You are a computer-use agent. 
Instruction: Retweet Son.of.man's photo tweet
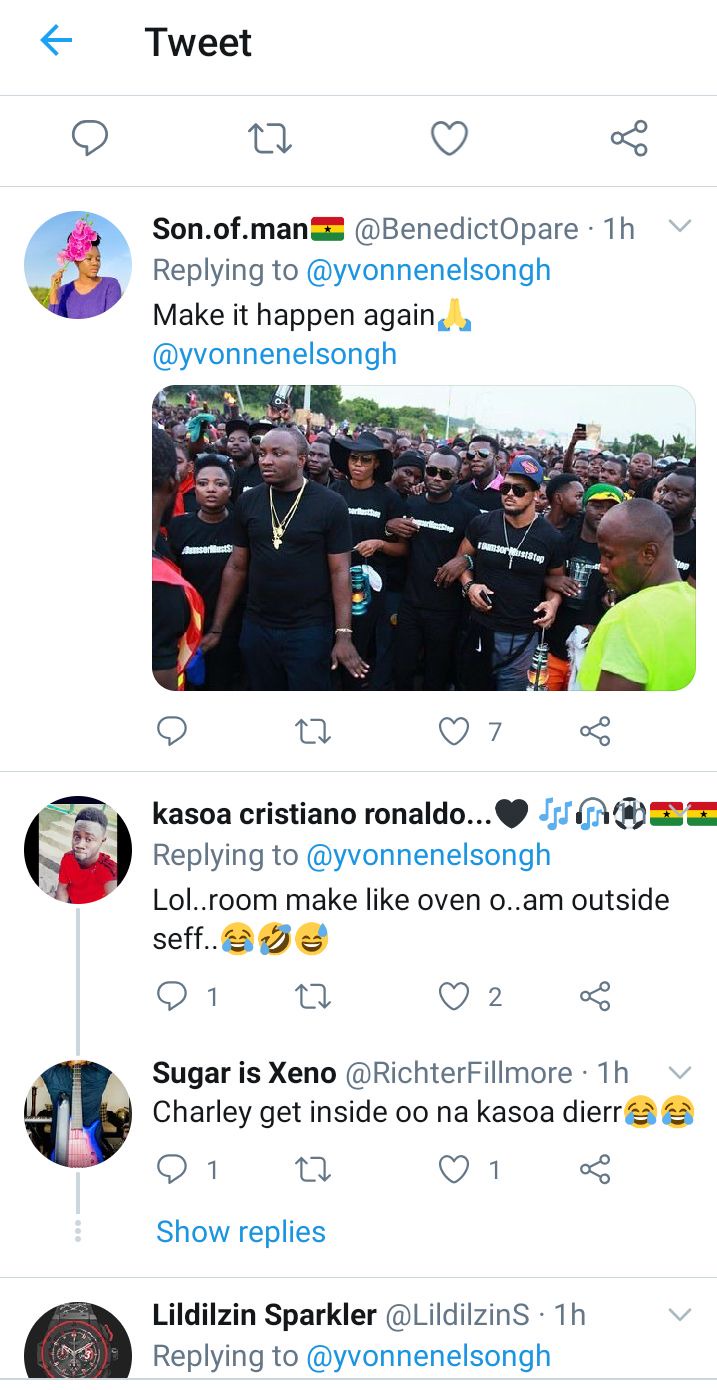coord(314,732)
